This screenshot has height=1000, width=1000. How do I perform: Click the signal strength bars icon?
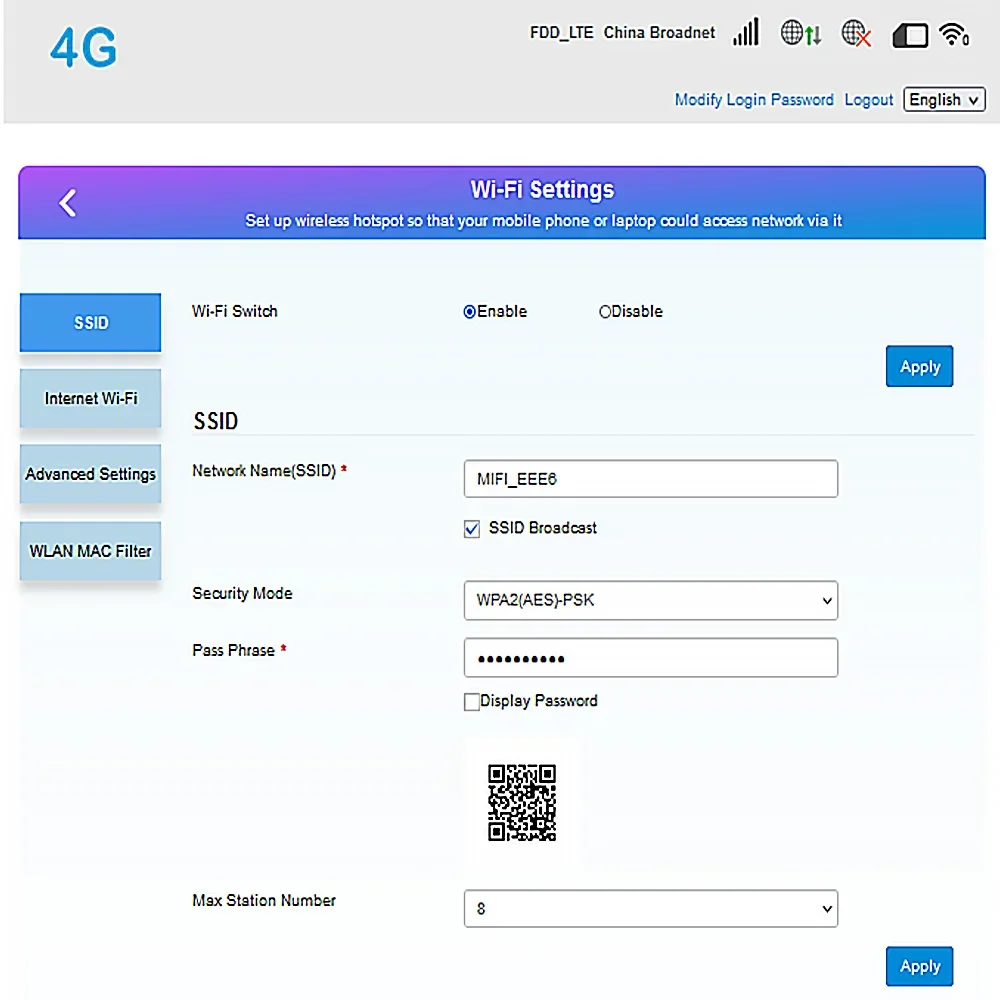click(746, 33)
